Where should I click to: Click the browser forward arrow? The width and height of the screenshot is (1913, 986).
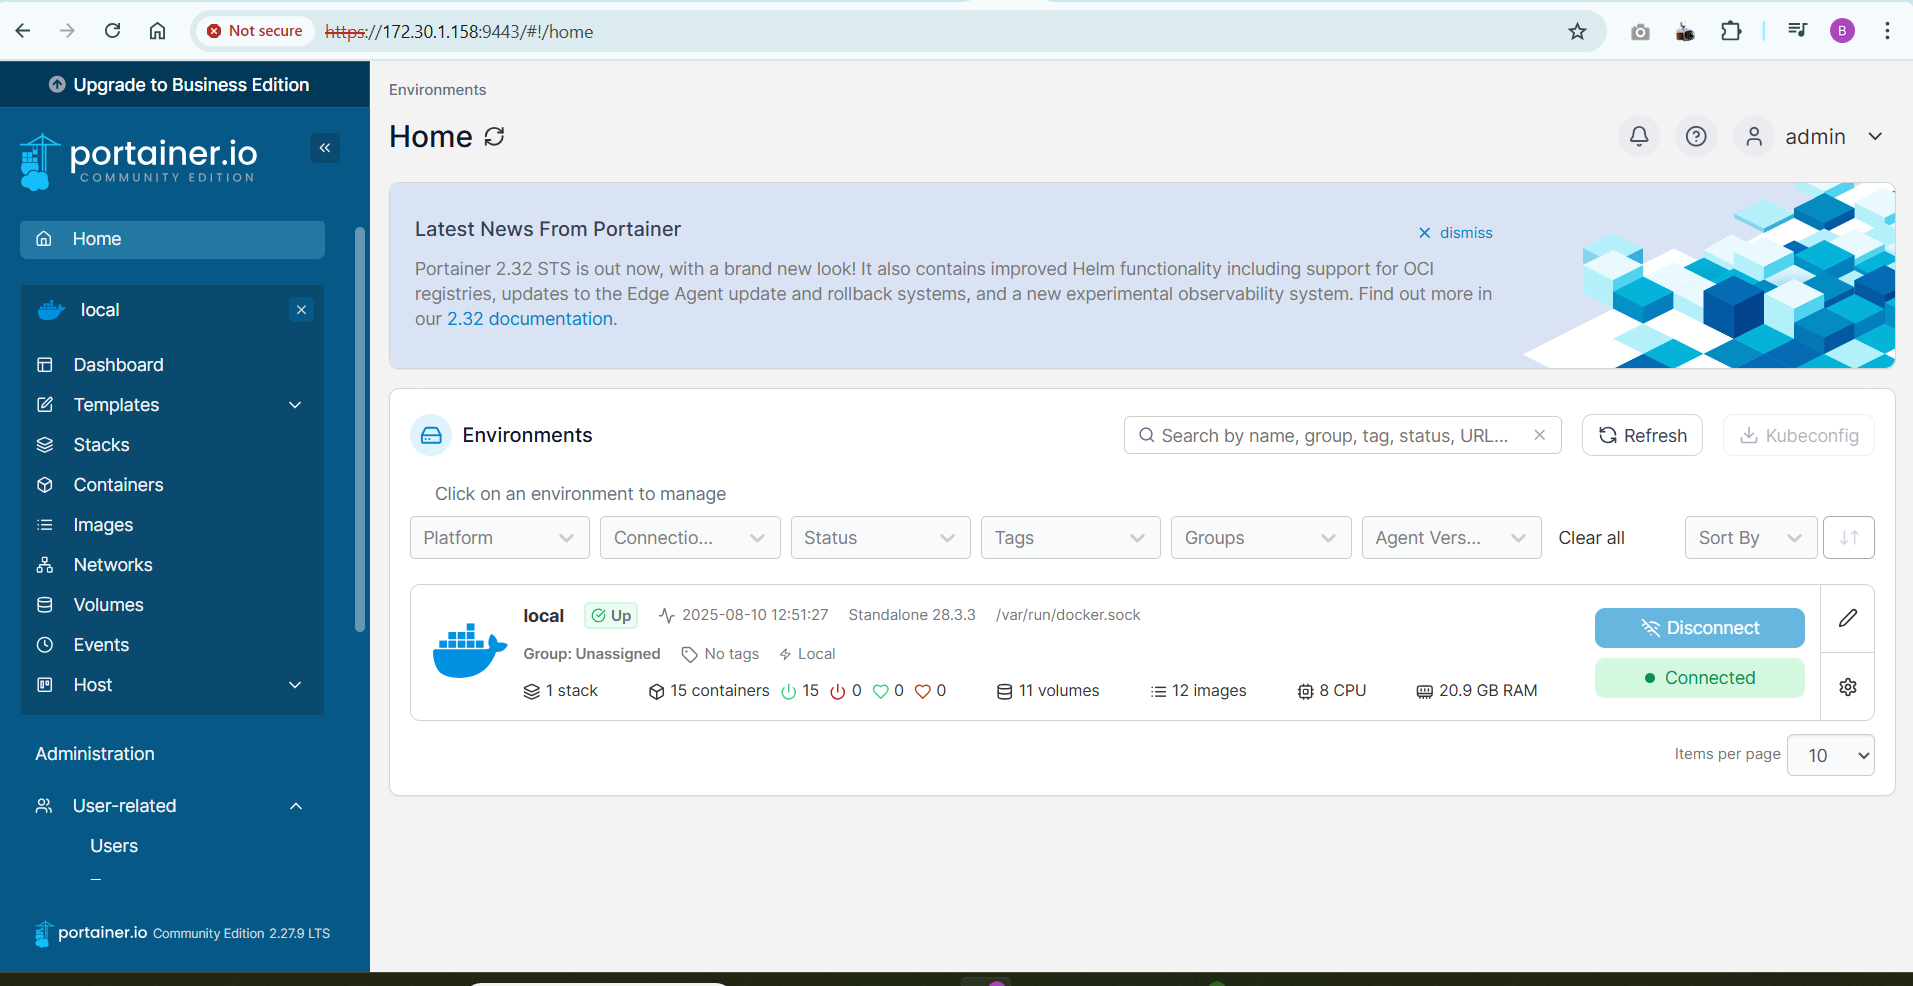tap(67, 31)
